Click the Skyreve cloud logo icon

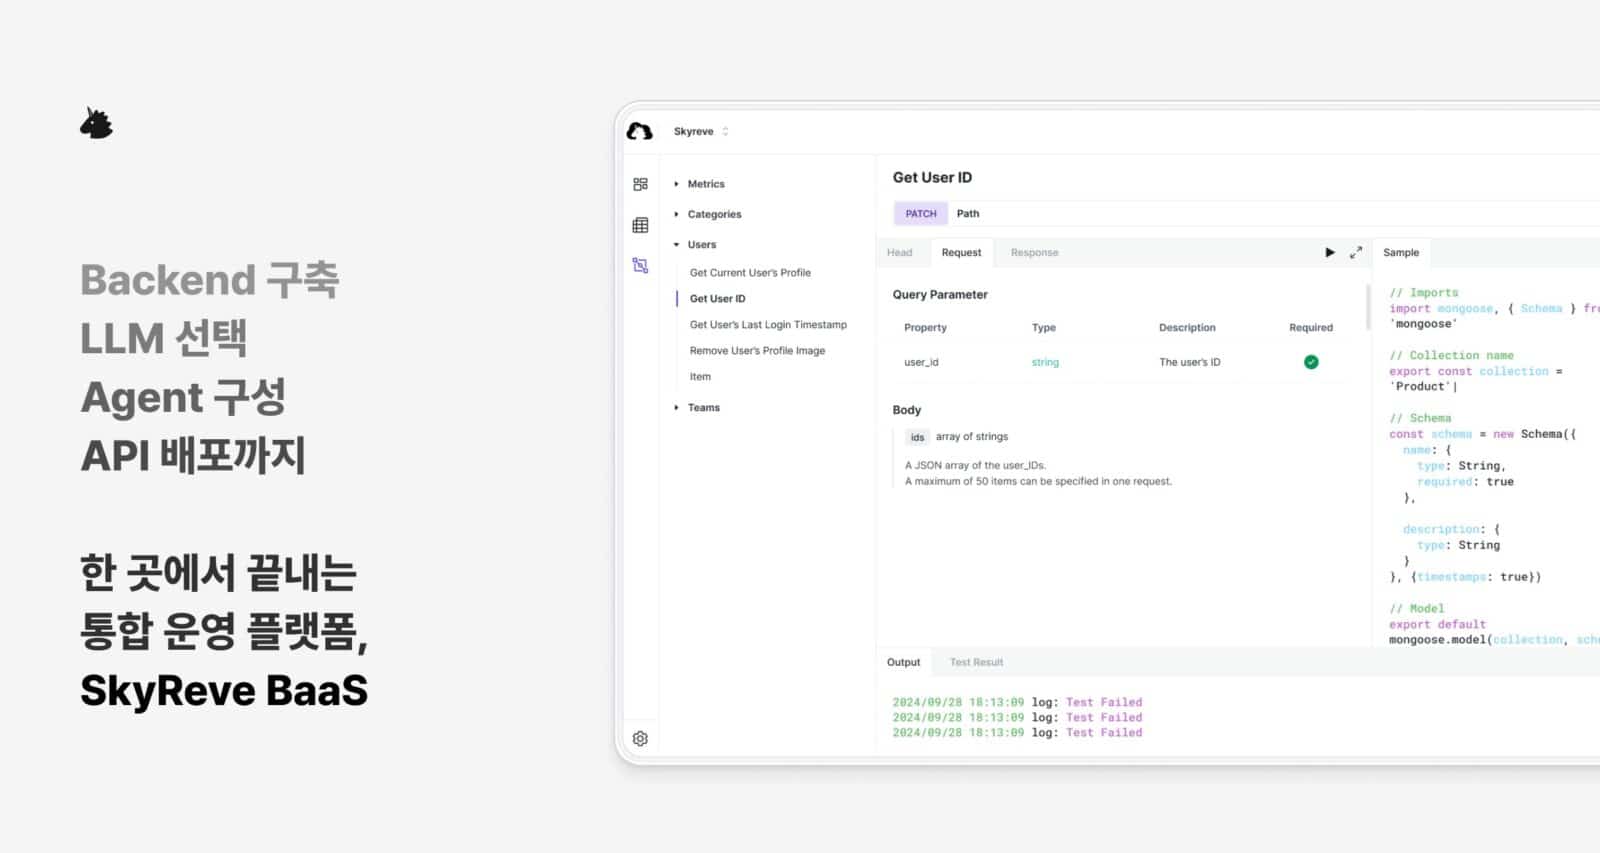pyautogui.click(x=639, y=131)
